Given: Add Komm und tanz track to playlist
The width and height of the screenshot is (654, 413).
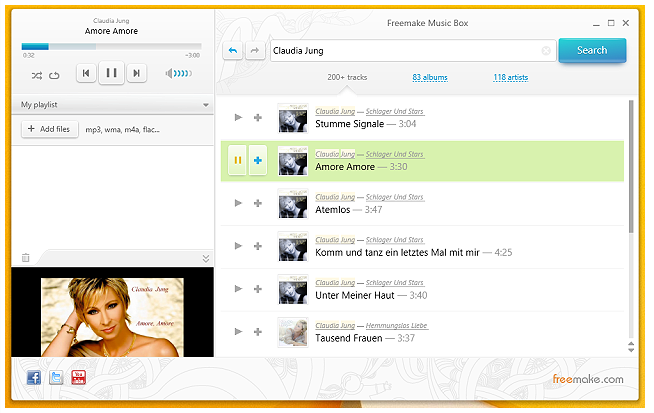Looking at the screenshot, I should coord(258,246).
